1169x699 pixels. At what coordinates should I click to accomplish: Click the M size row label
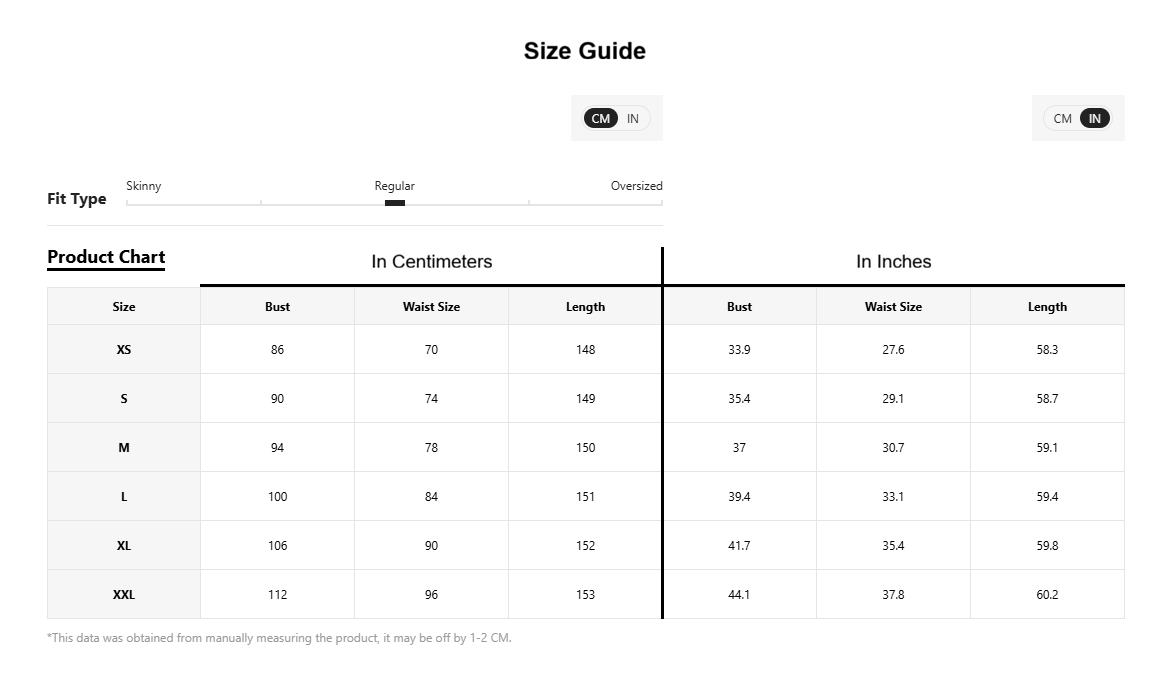[x=124, y=448]
